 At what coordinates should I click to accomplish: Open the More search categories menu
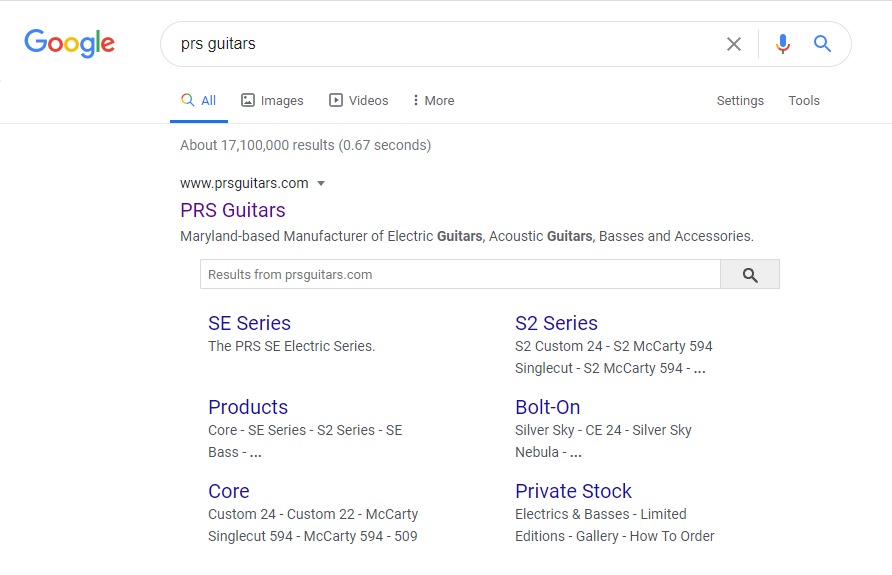click(433, 101)
